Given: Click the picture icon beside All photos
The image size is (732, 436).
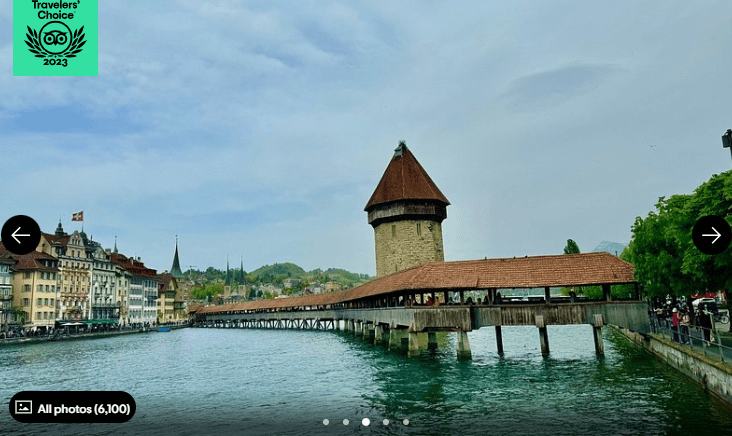Looking at the screenshot, I should [x=24, y=408].
